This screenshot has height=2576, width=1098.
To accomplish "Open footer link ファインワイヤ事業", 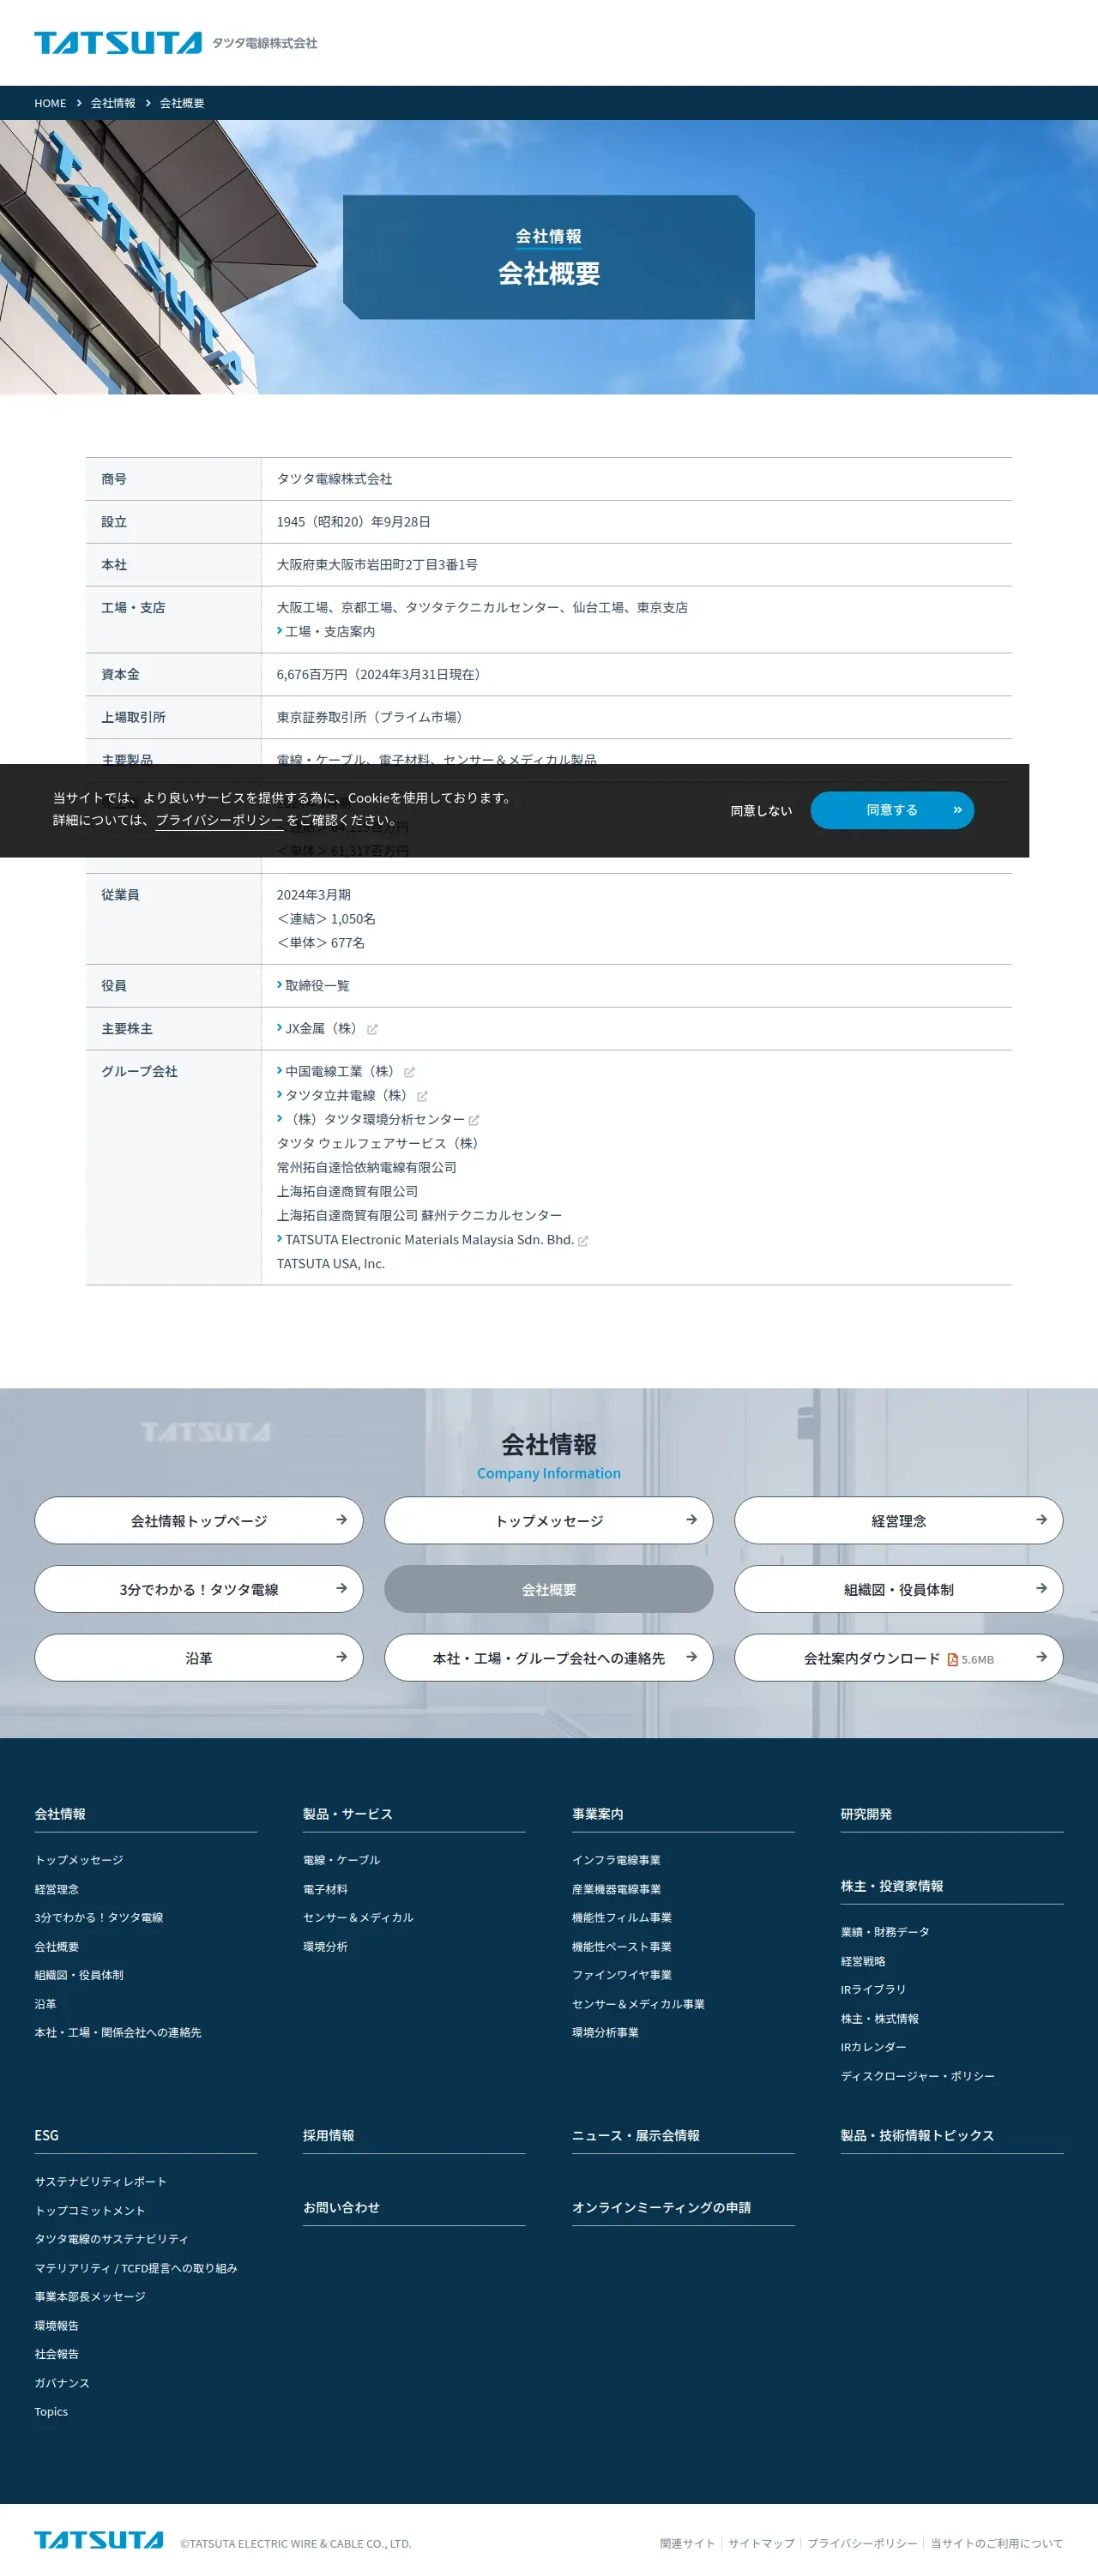I will (622, 1975).
